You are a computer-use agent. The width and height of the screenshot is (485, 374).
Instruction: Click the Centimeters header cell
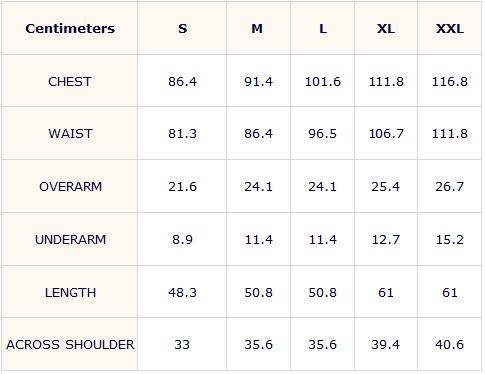click(70, 29)
